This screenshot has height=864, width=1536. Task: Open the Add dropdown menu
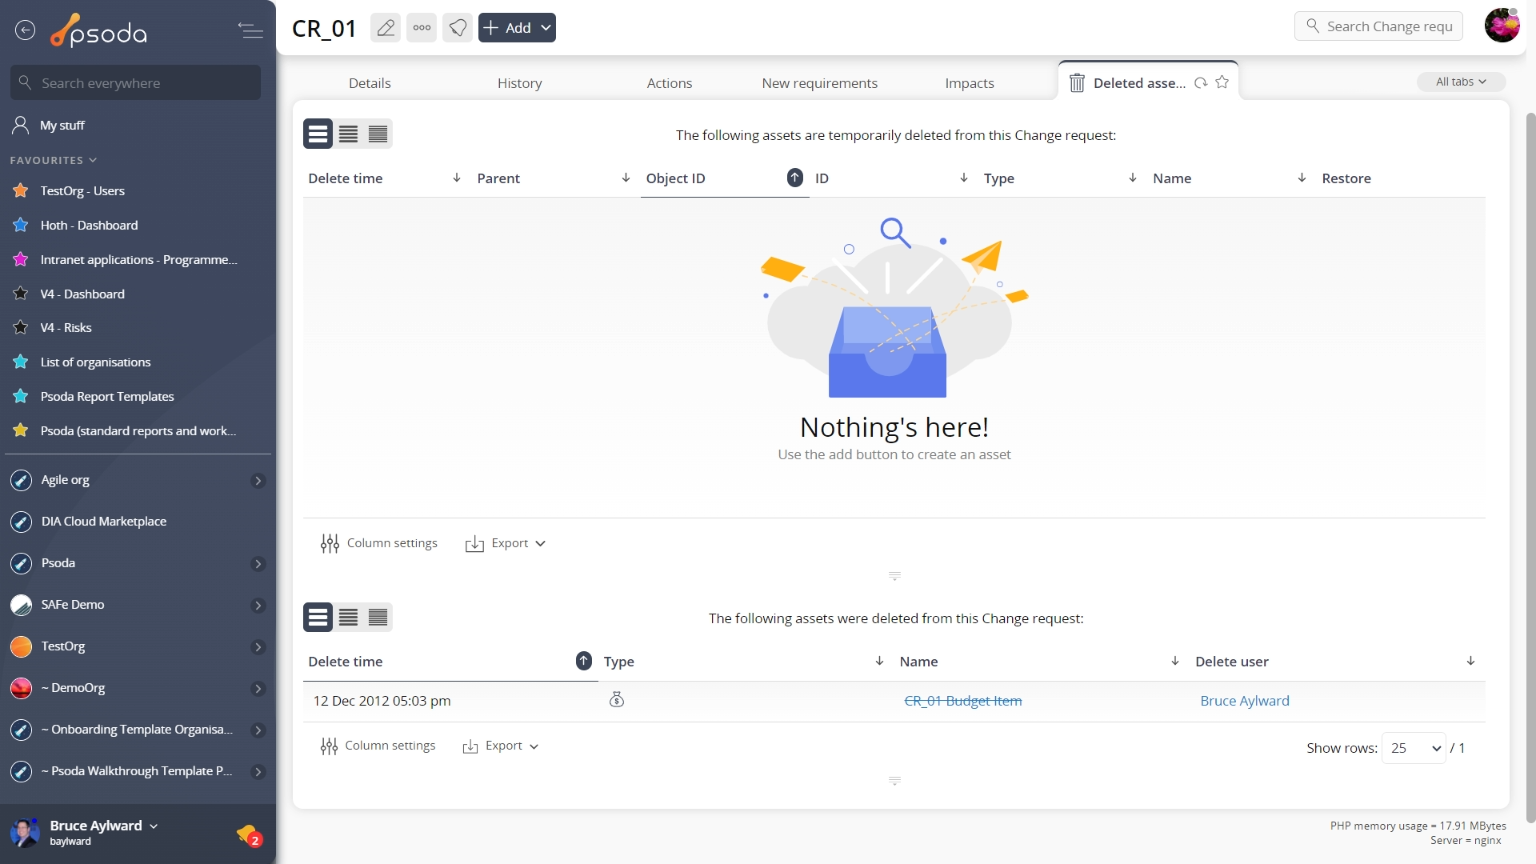click(517, 28)
